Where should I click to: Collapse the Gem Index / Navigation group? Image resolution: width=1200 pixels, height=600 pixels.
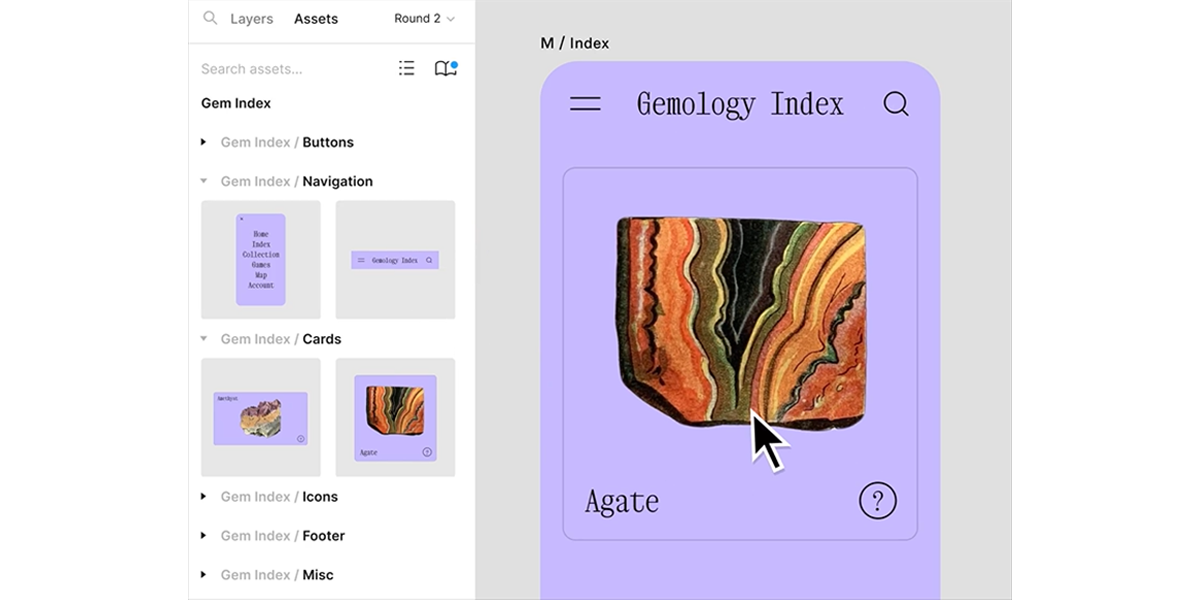[x=204, y=181]
